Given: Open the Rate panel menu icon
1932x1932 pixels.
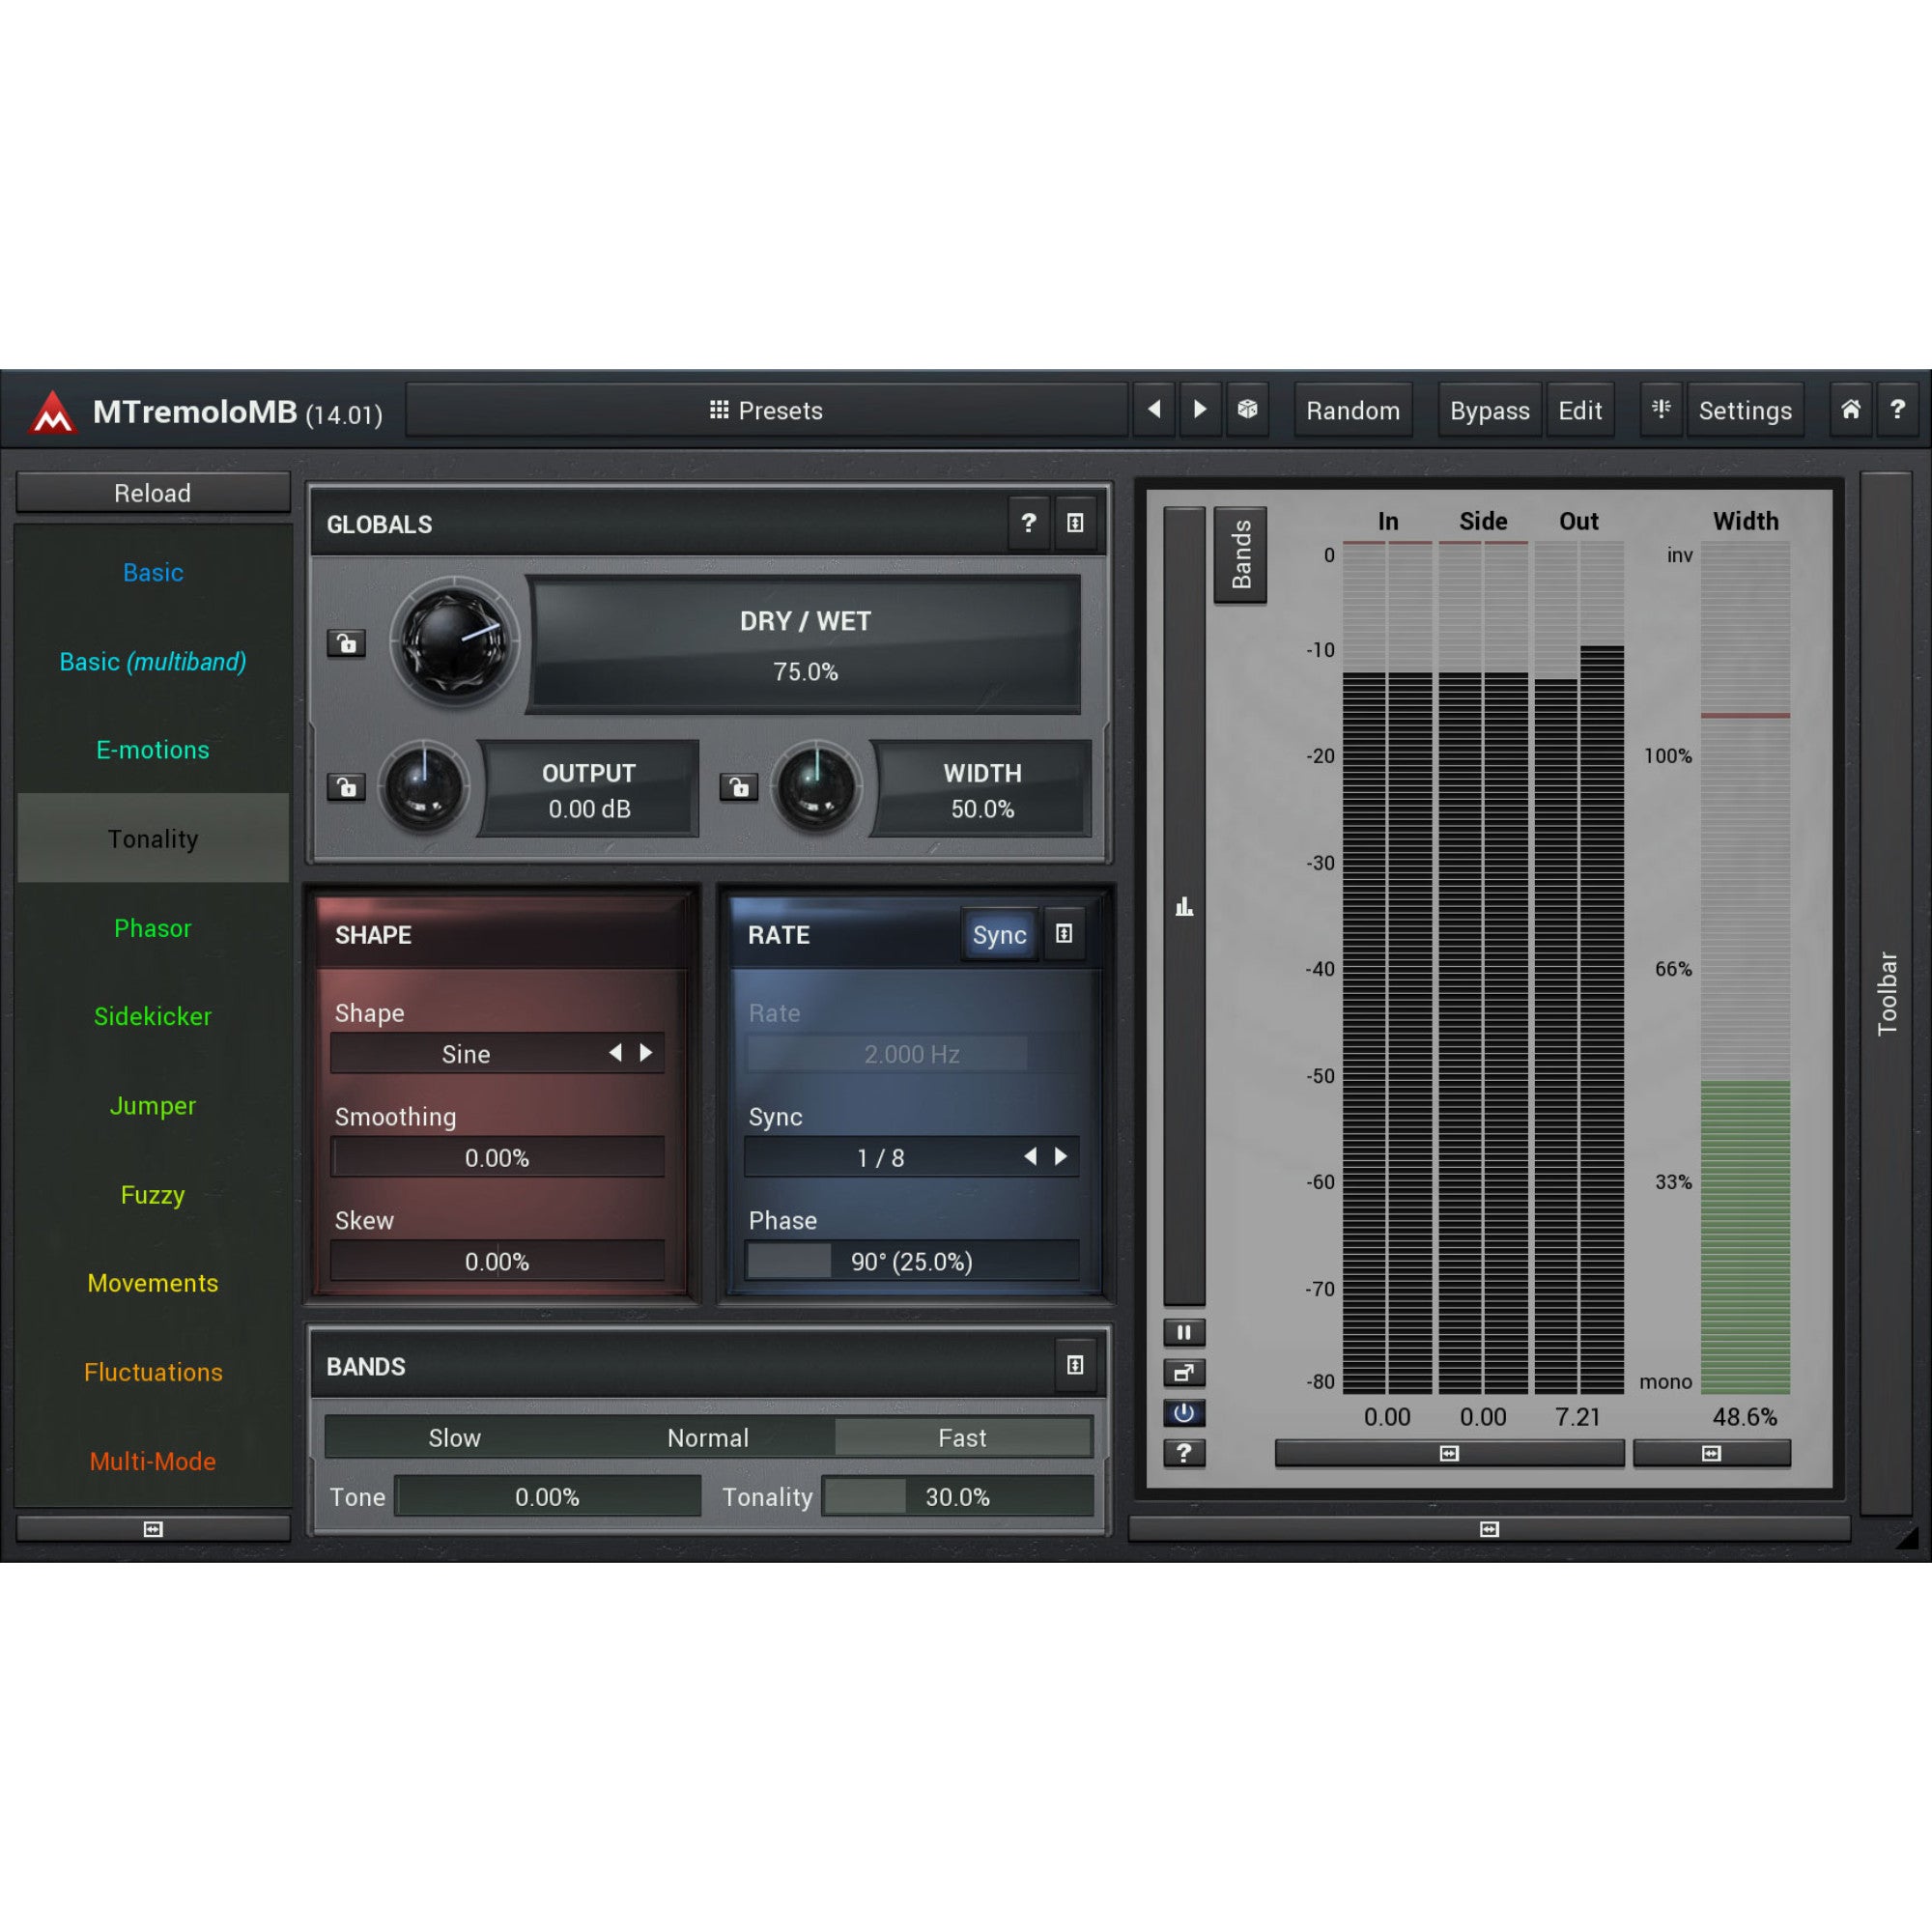Looking at the screenshot, I should point(1064,934).
